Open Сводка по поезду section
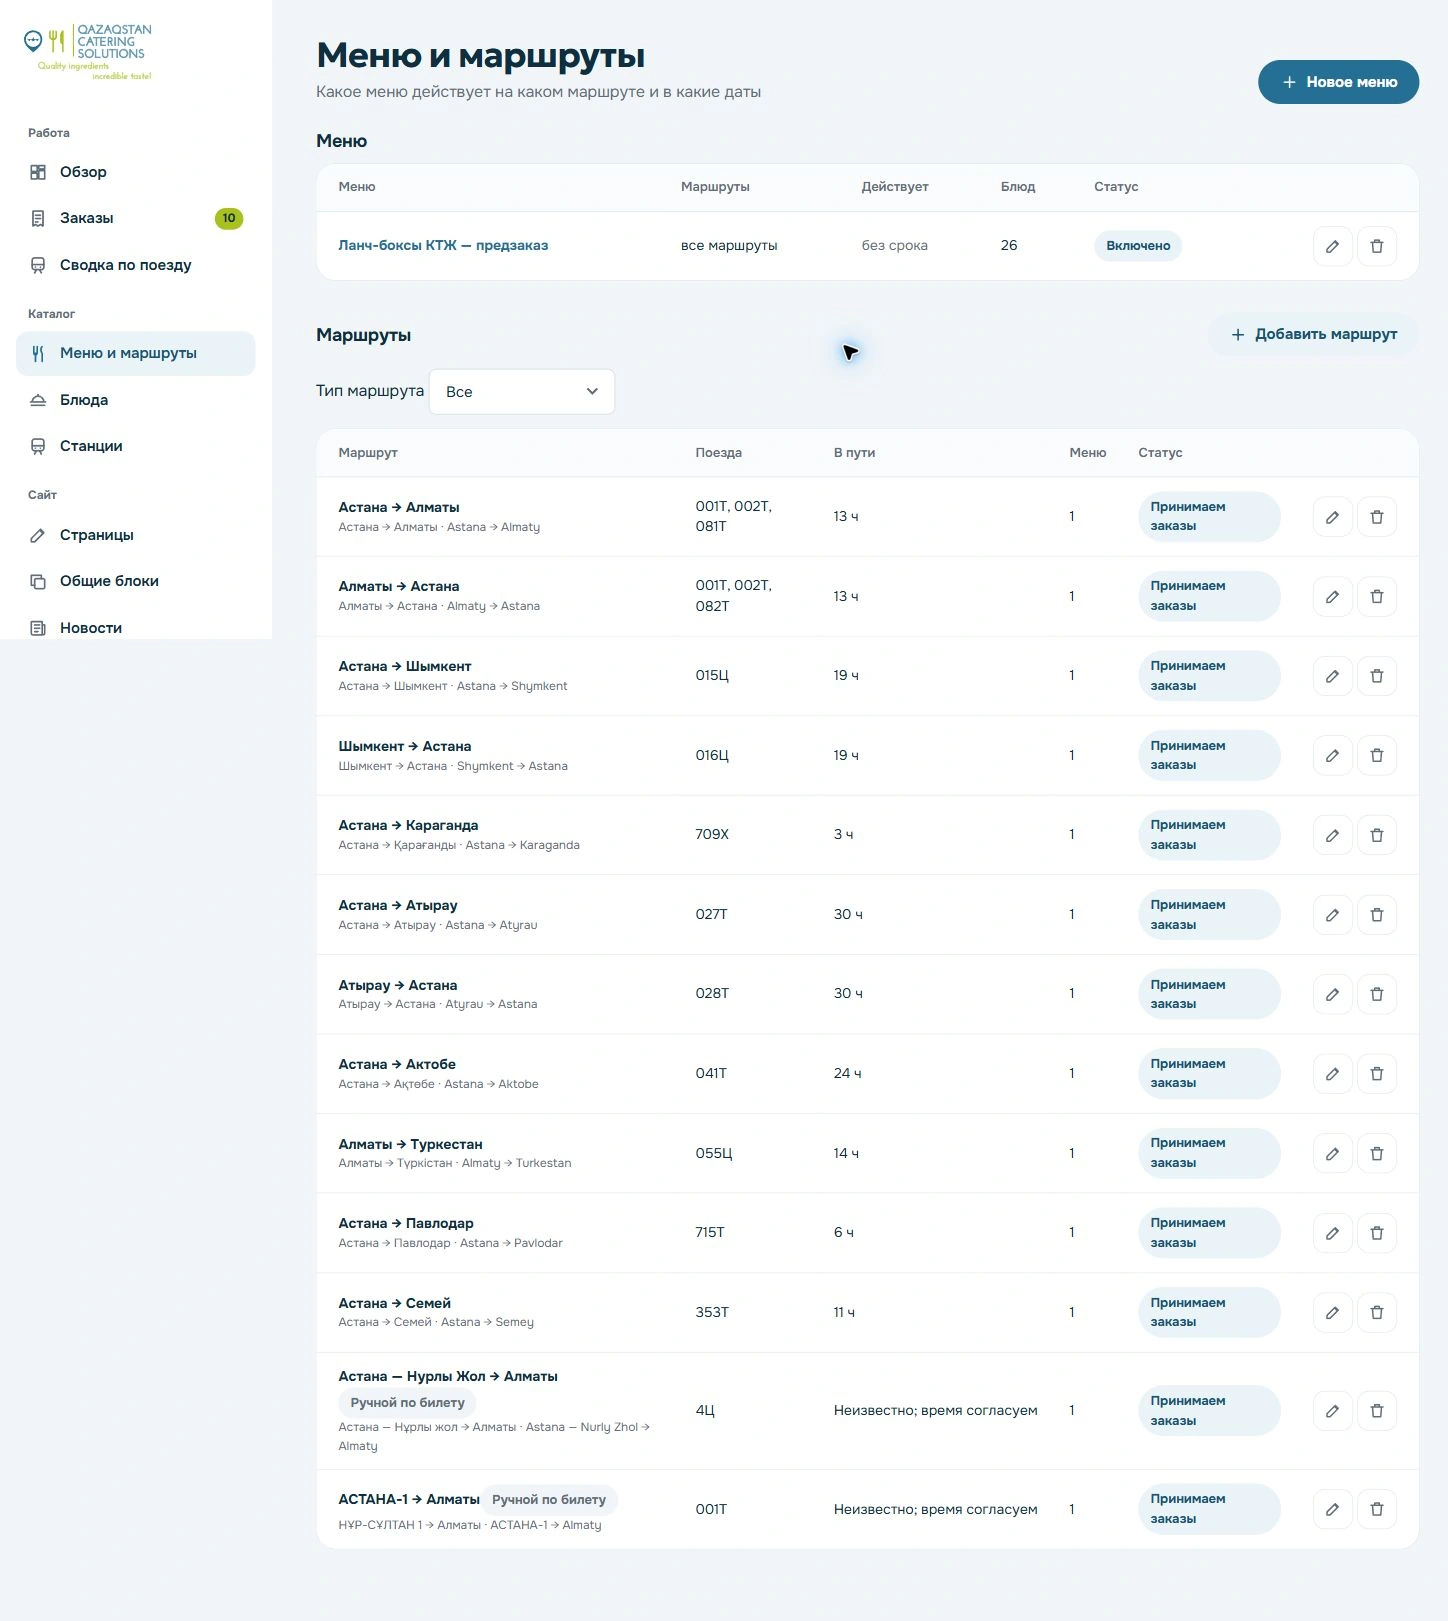The height and width of the screenshot is (1621, 1448). tap(136, 265)
